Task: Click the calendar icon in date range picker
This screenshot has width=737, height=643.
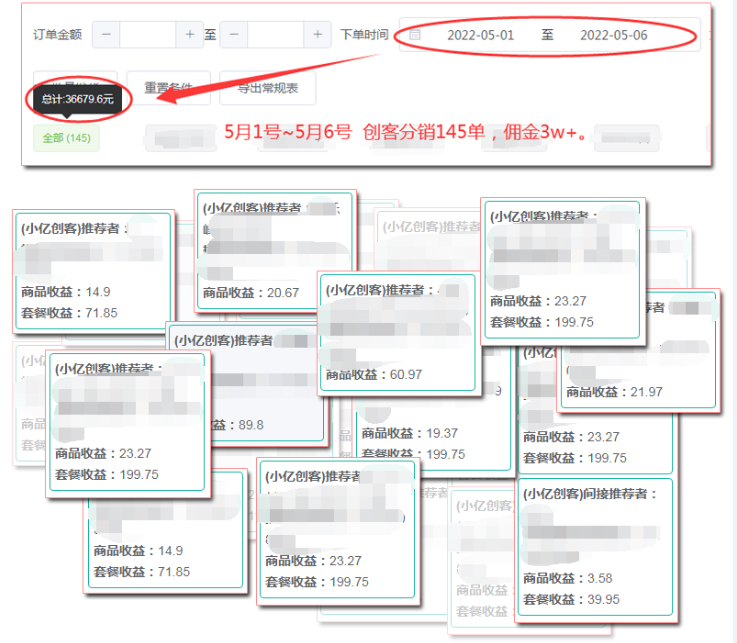Action: point(415,35)
